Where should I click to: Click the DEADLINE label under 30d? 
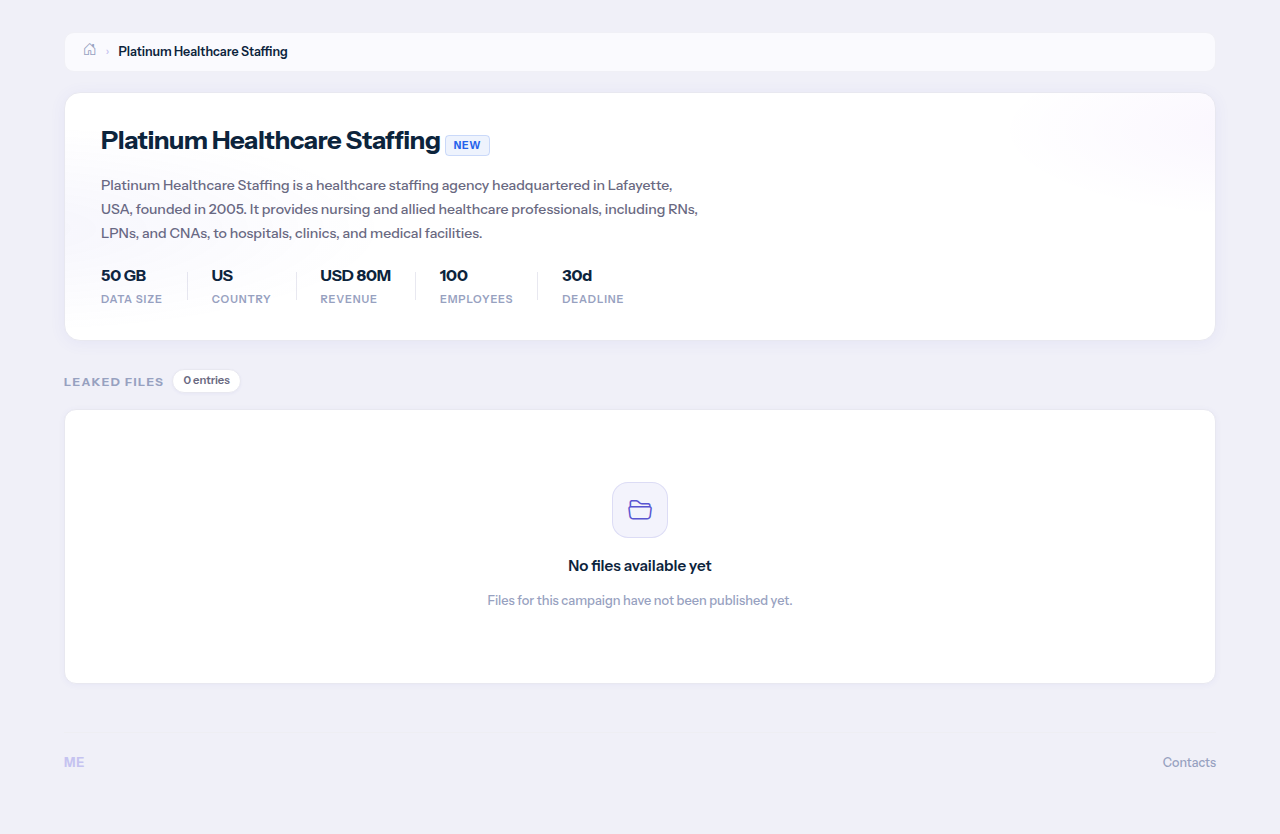pos(593,299)
